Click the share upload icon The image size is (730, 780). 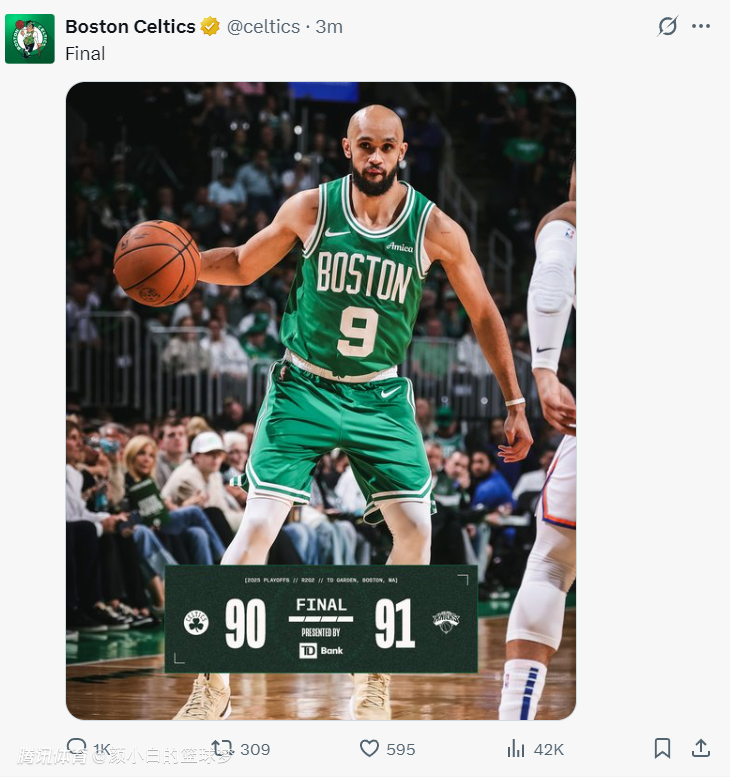701,748
